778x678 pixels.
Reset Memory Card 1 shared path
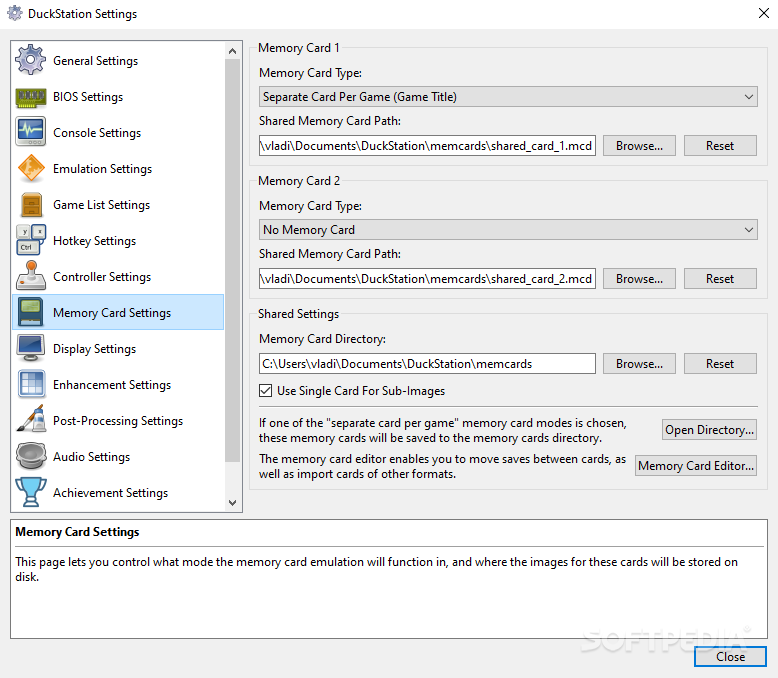click(x=720, y=145)
